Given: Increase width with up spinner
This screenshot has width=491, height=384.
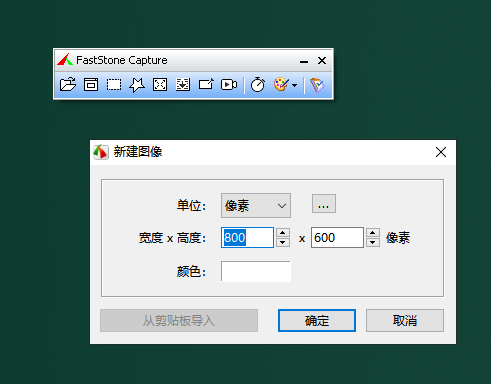Looking at the screenshot, I should pyautogui.click(x=283, y=233).
